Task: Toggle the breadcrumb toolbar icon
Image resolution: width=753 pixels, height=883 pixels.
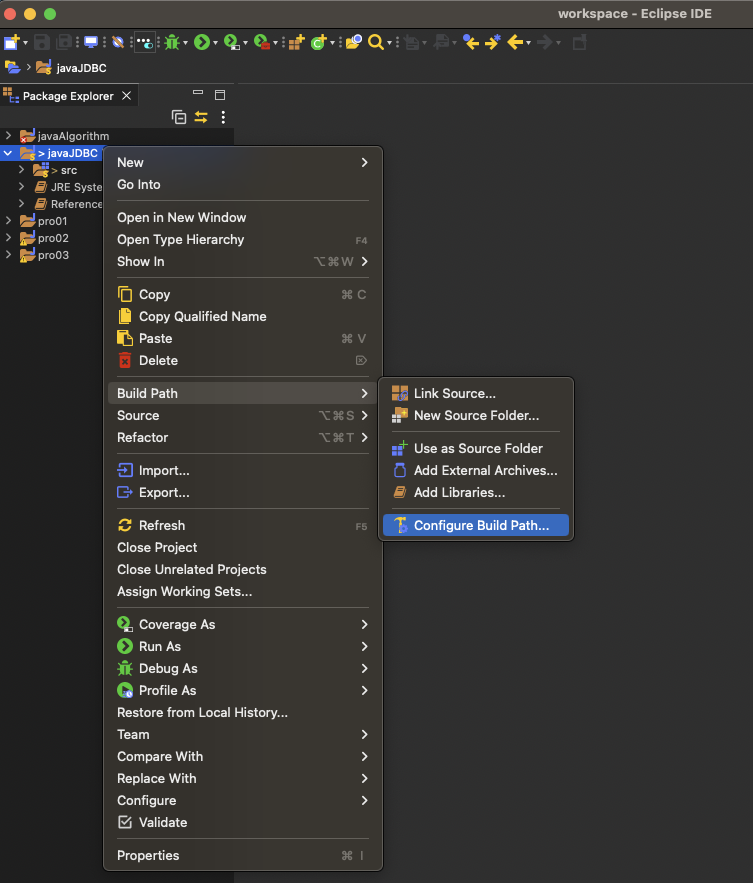Action: click(145, 42)
